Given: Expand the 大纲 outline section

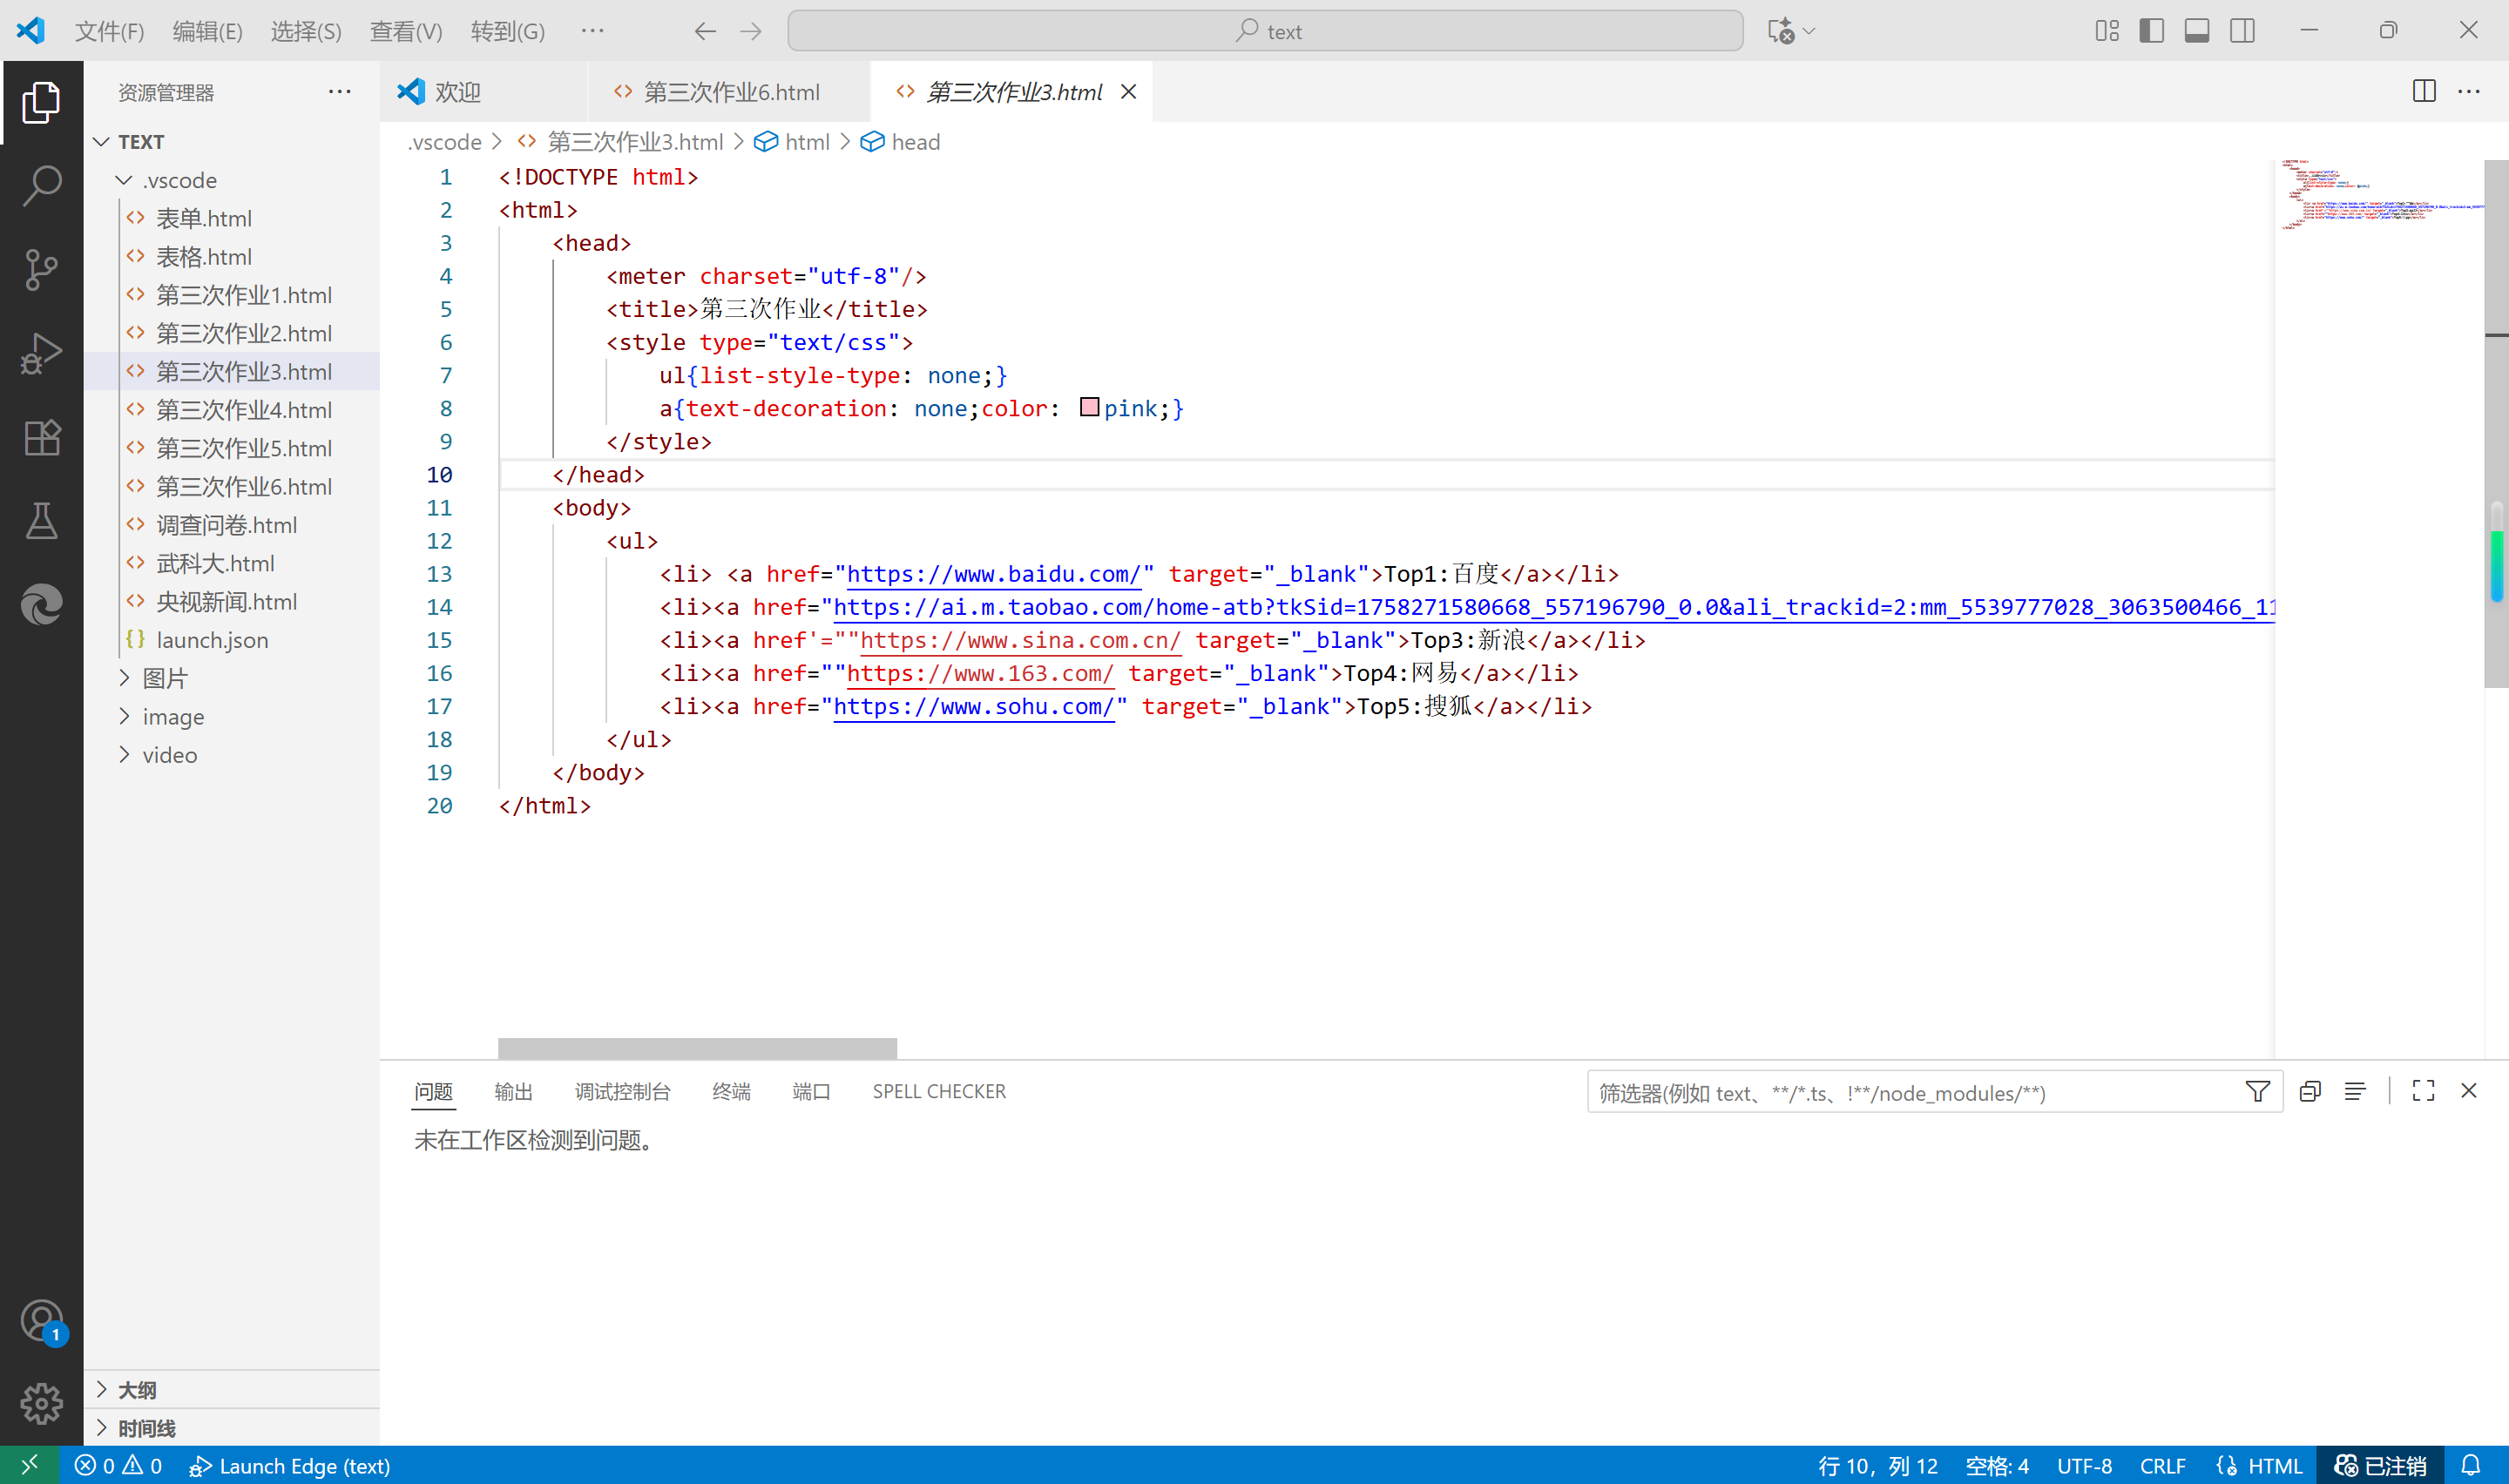Looking at the screenshot, I should (137, 1389).
